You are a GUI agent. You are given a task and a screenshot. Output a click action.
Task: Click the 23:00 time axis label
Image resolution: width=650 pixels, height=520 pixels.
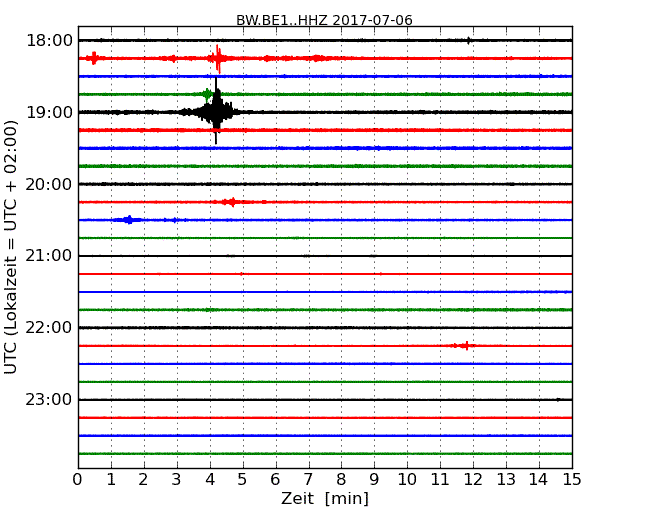49,399
